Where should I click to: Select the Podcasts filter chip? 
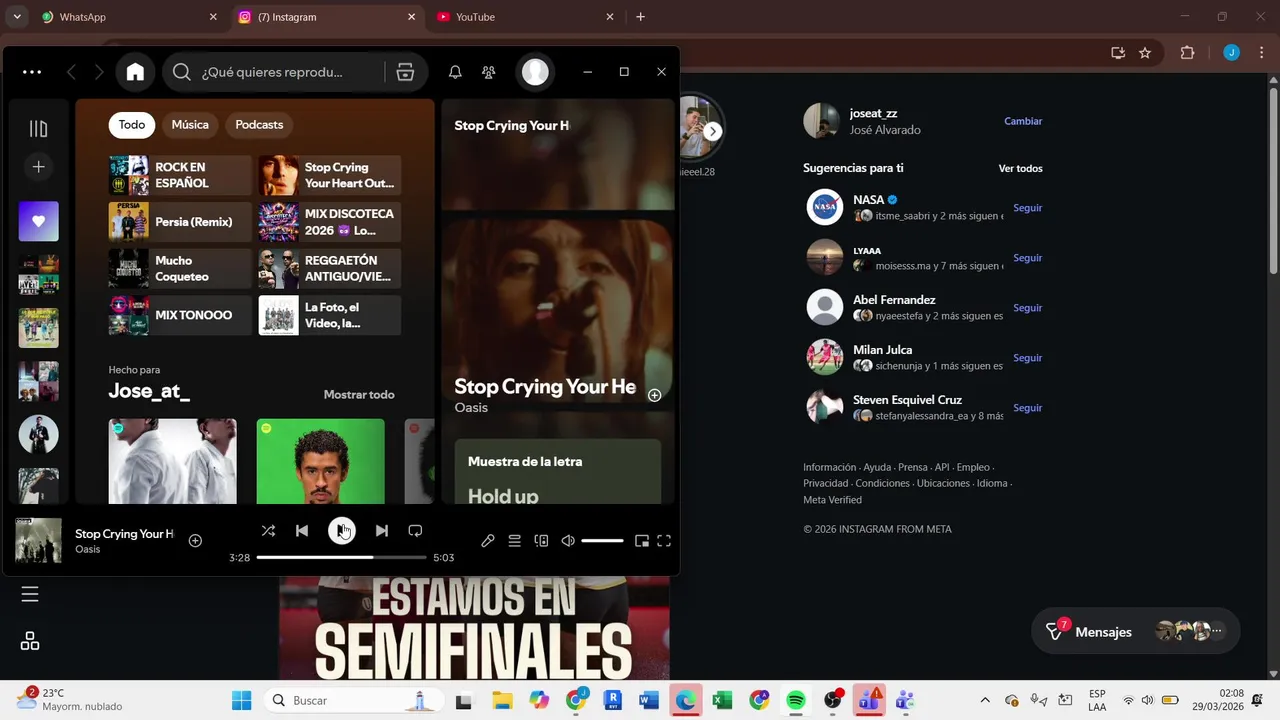259,125
